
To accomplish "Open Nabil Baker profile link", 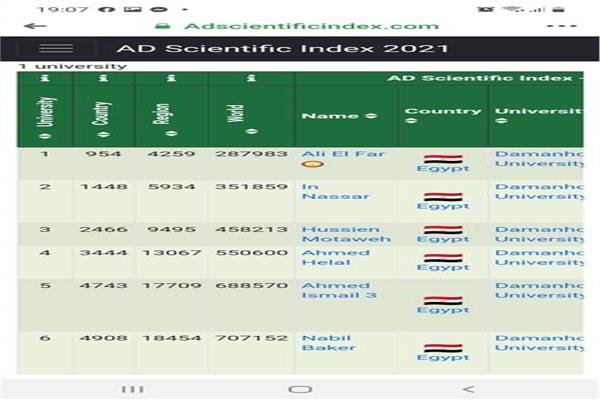I will click(329, 343).
